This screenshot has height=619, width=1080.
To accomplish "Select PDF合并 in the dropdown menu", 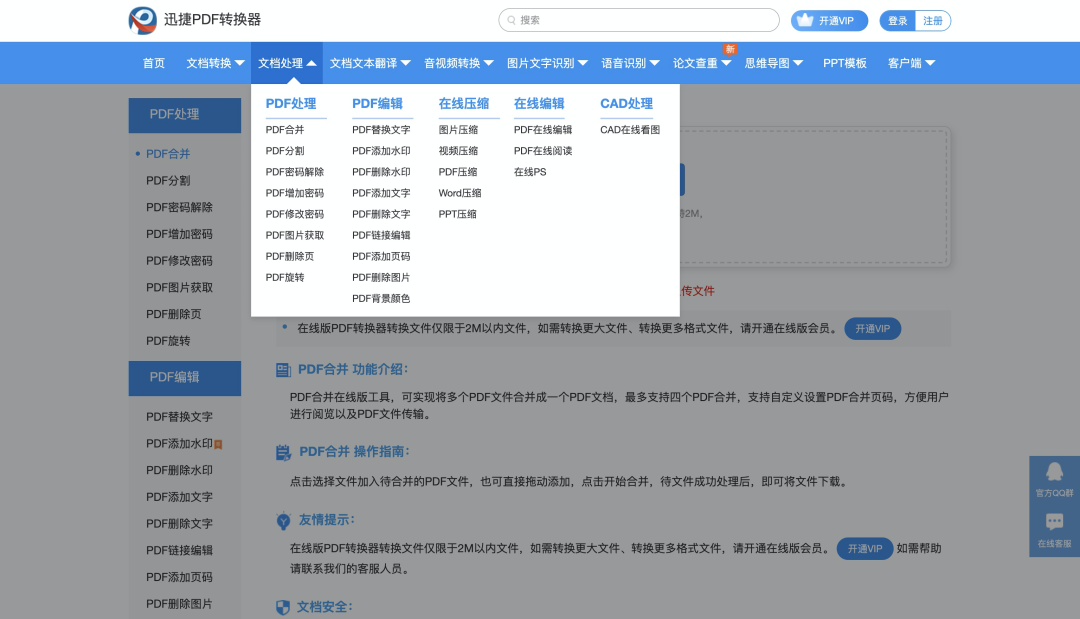I will [x=285, y=129].
